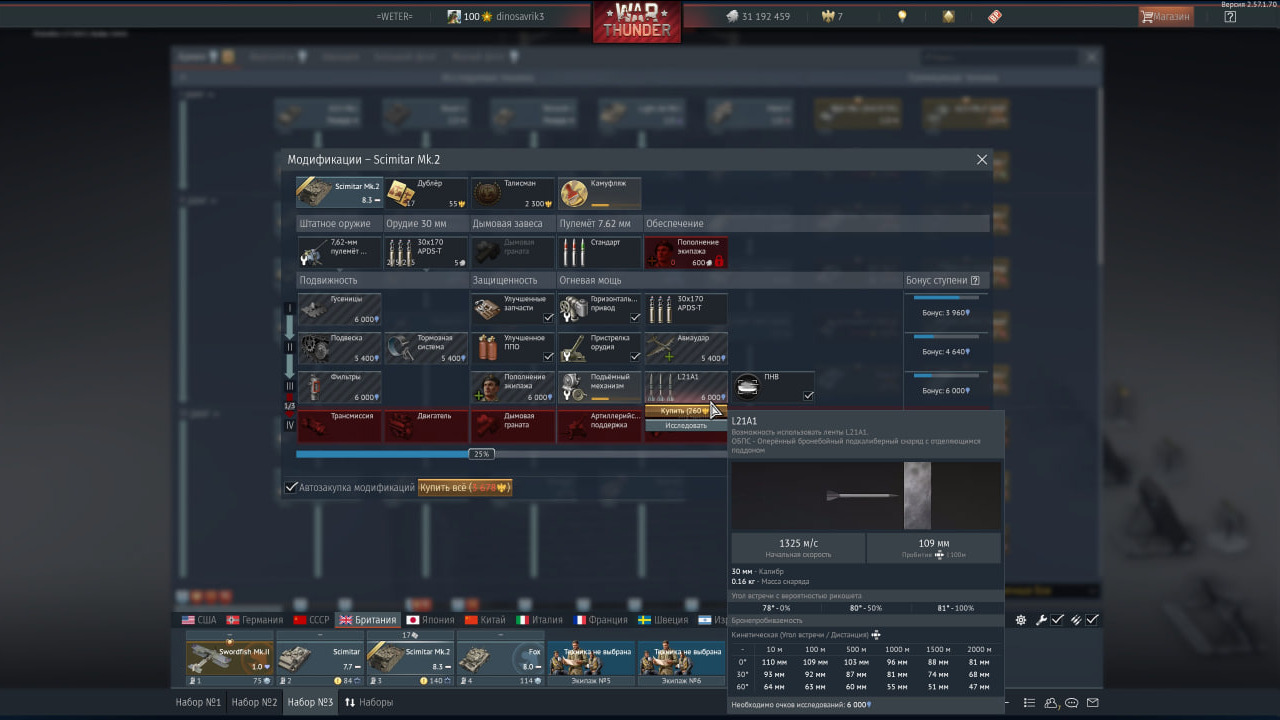
Task: Select the Тормозная система modification
Action: tap(426, 348)
